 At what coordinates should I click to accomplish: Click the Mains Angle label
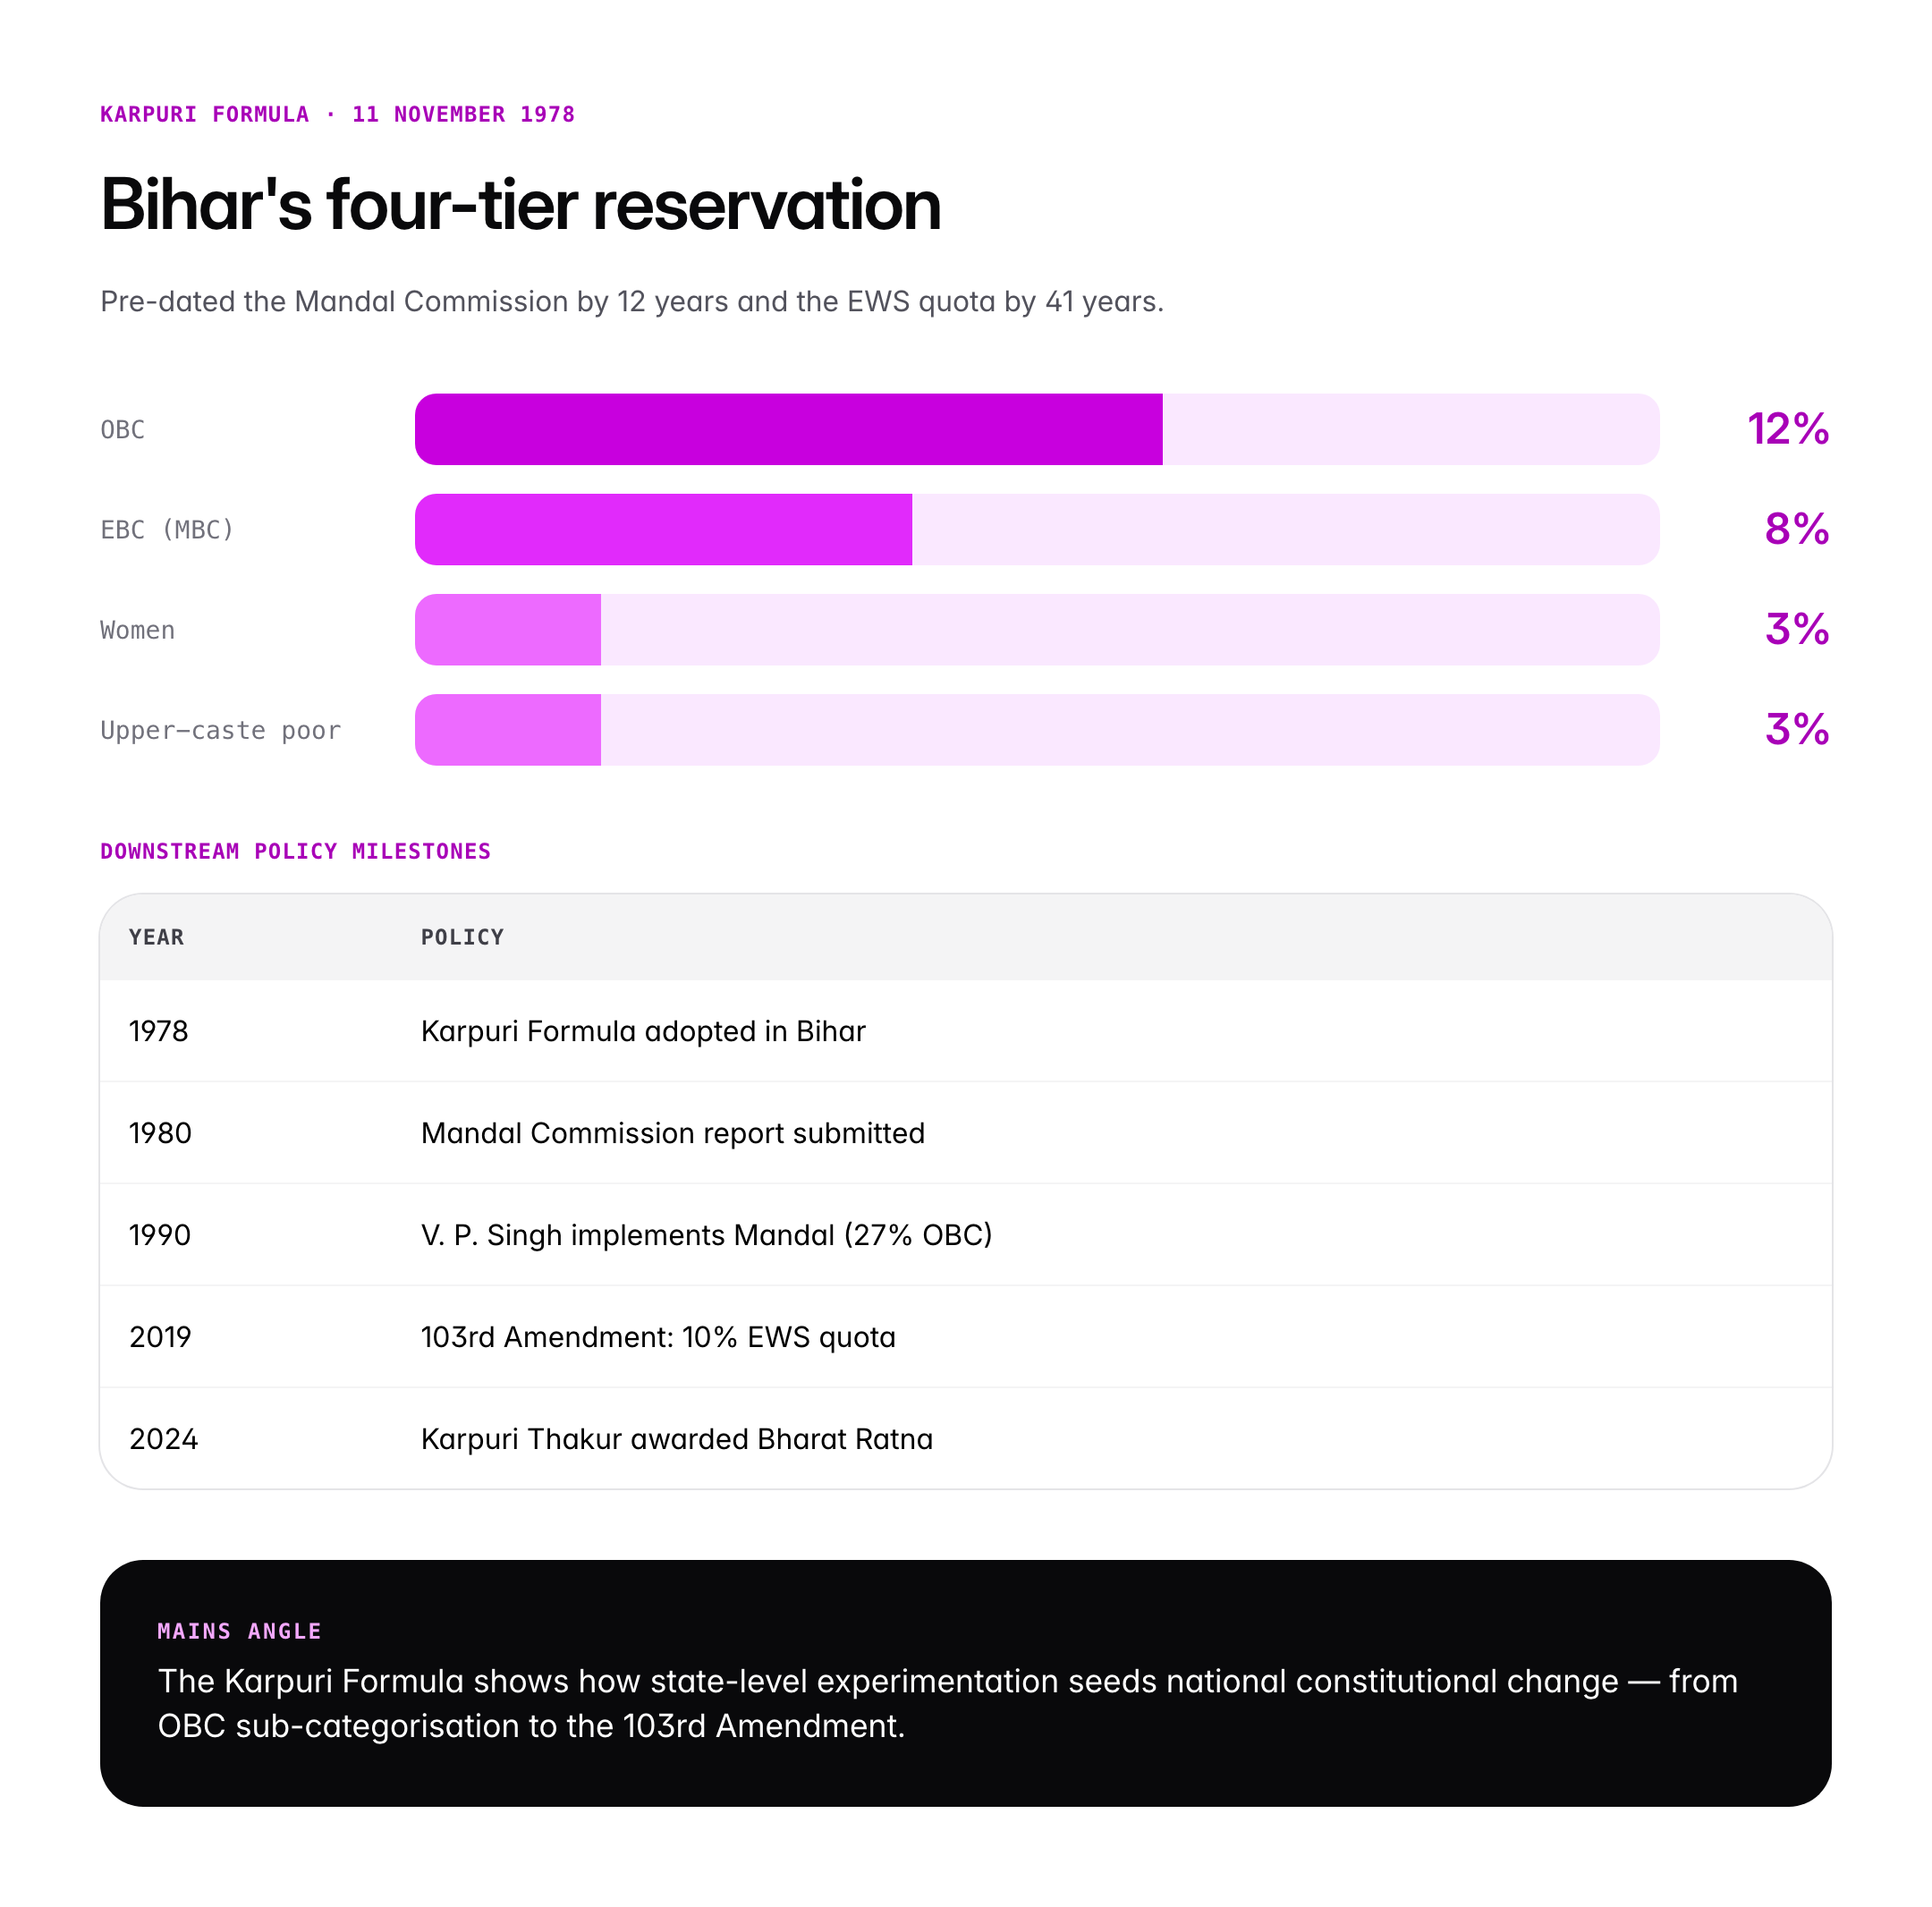239,1631
